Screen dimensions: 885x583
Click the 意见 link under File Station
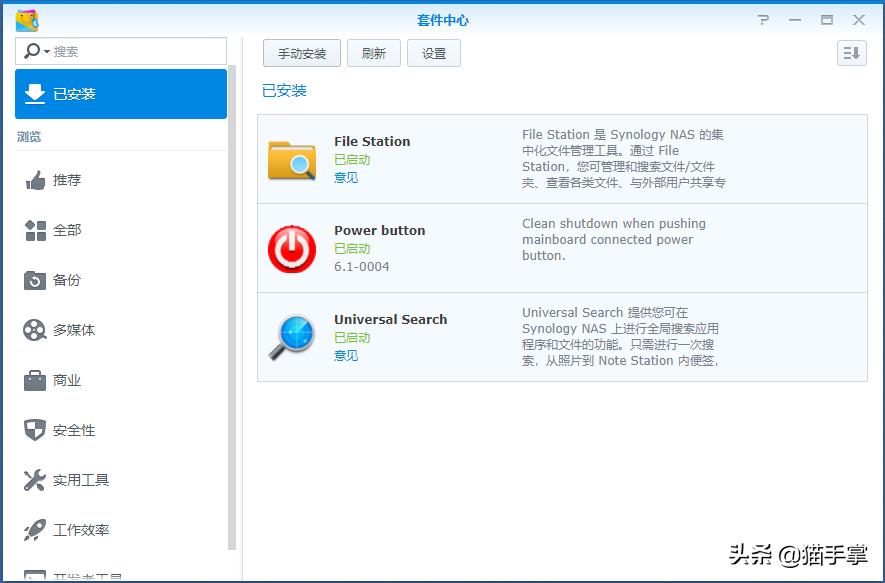pos(346,178)
